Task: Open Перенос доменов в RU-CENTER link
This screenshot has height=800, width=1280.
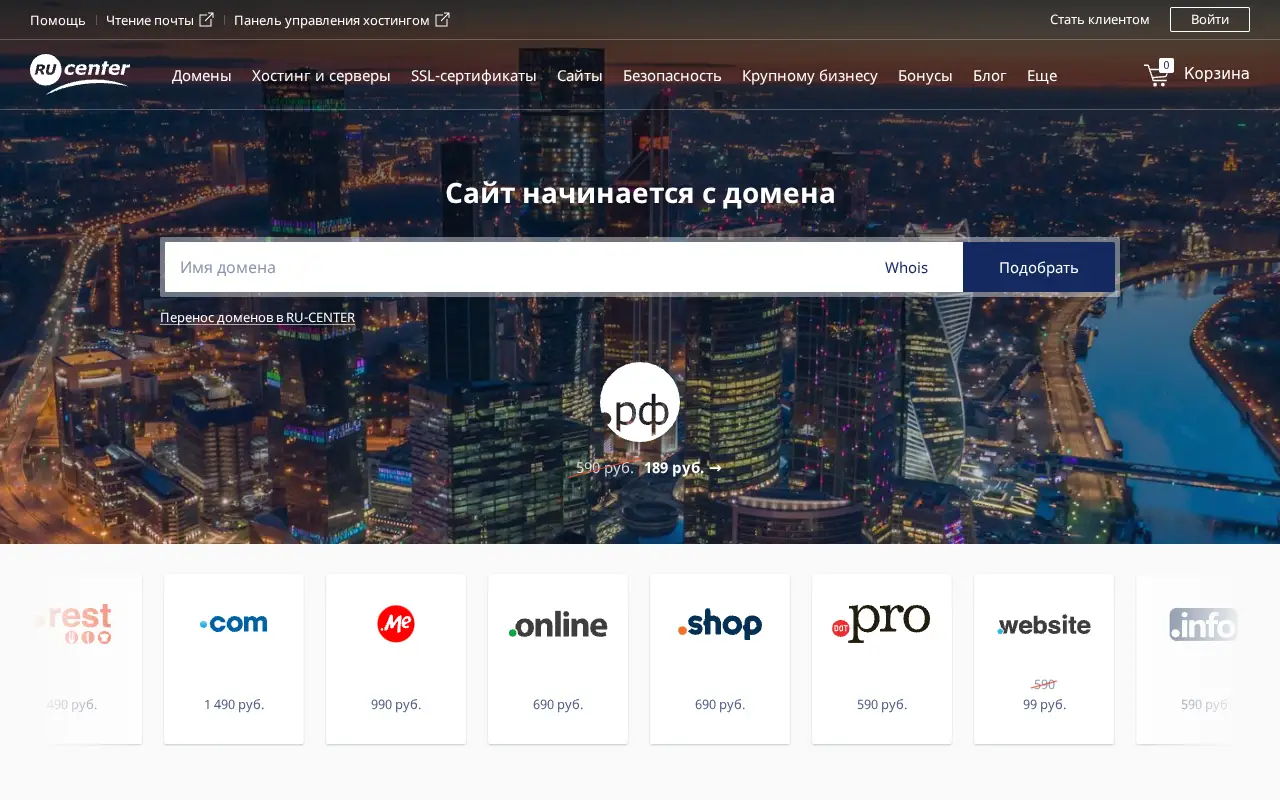Action: (257, 317)
